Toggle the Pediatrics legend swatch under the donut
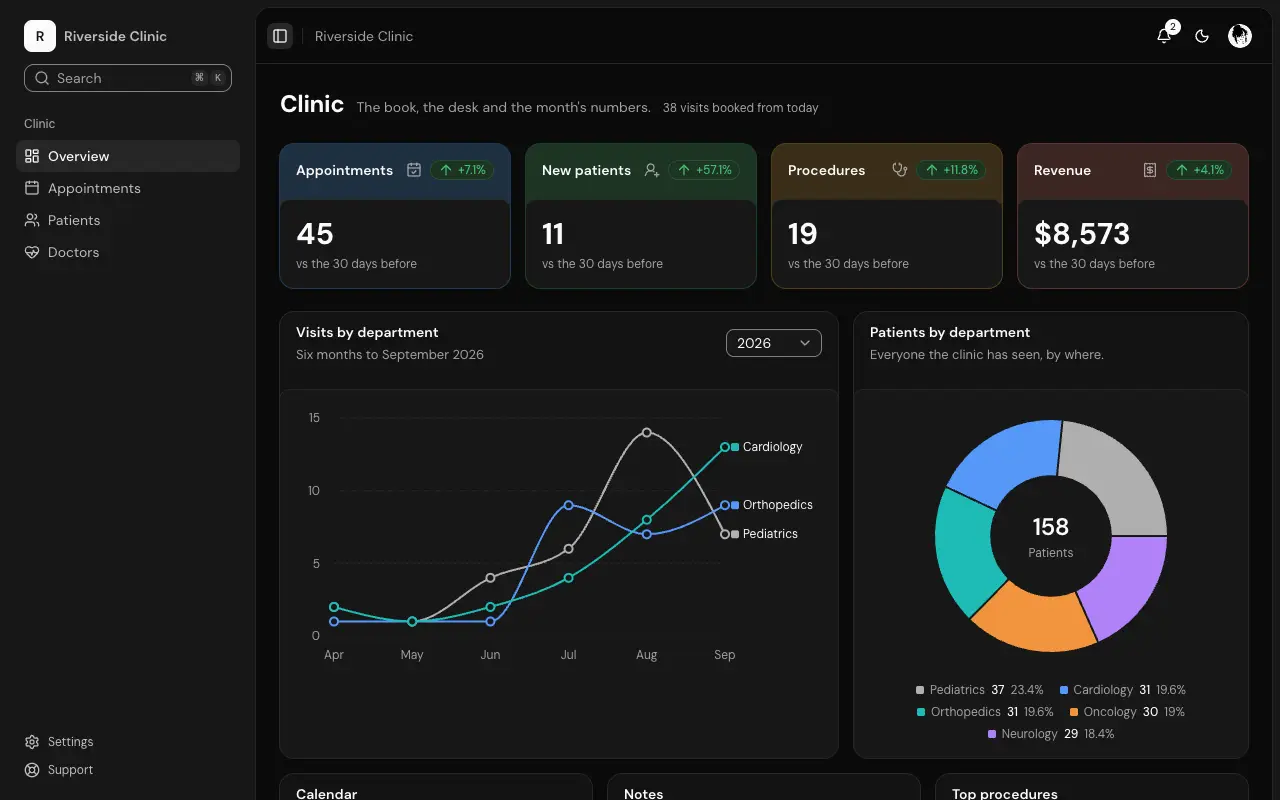This screenshot has width=1280, height=800. (920, 690)
